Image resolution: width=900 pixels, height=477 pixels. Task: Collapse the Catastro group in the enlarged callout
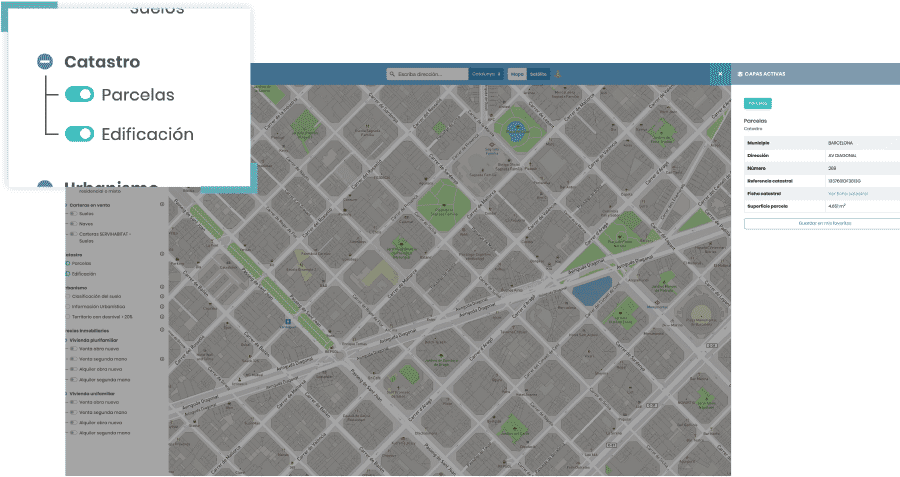point(45,61)
